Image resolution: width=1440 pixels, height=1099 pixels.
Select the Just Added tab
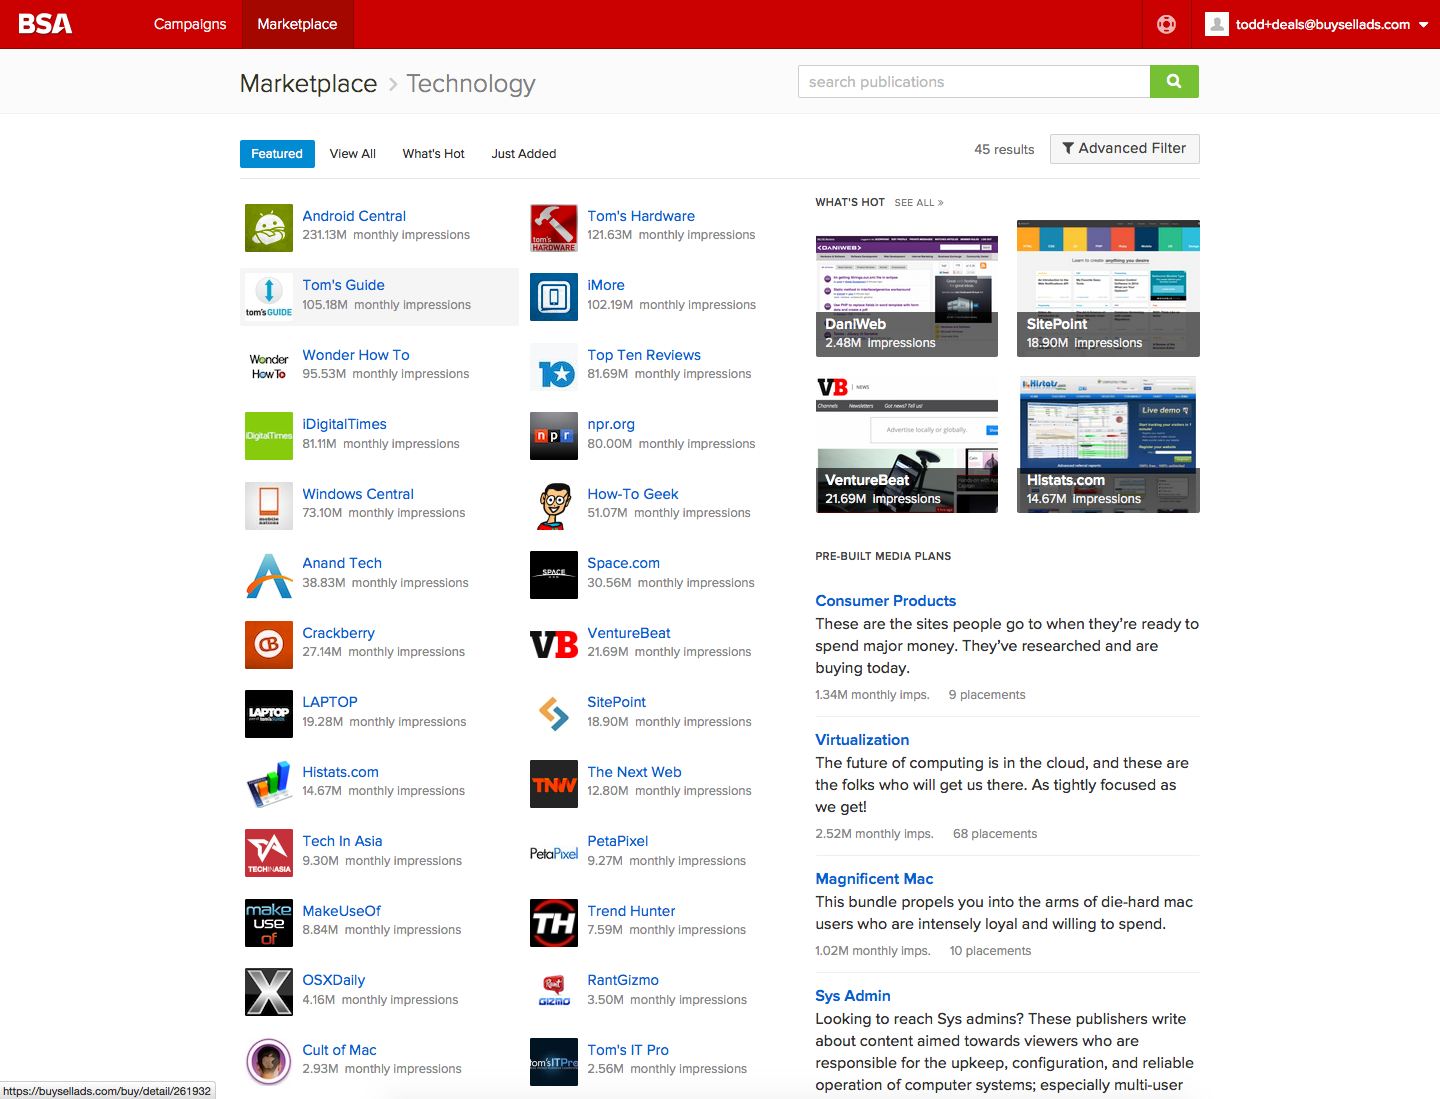pyautogui.click(x=524, y=154)
